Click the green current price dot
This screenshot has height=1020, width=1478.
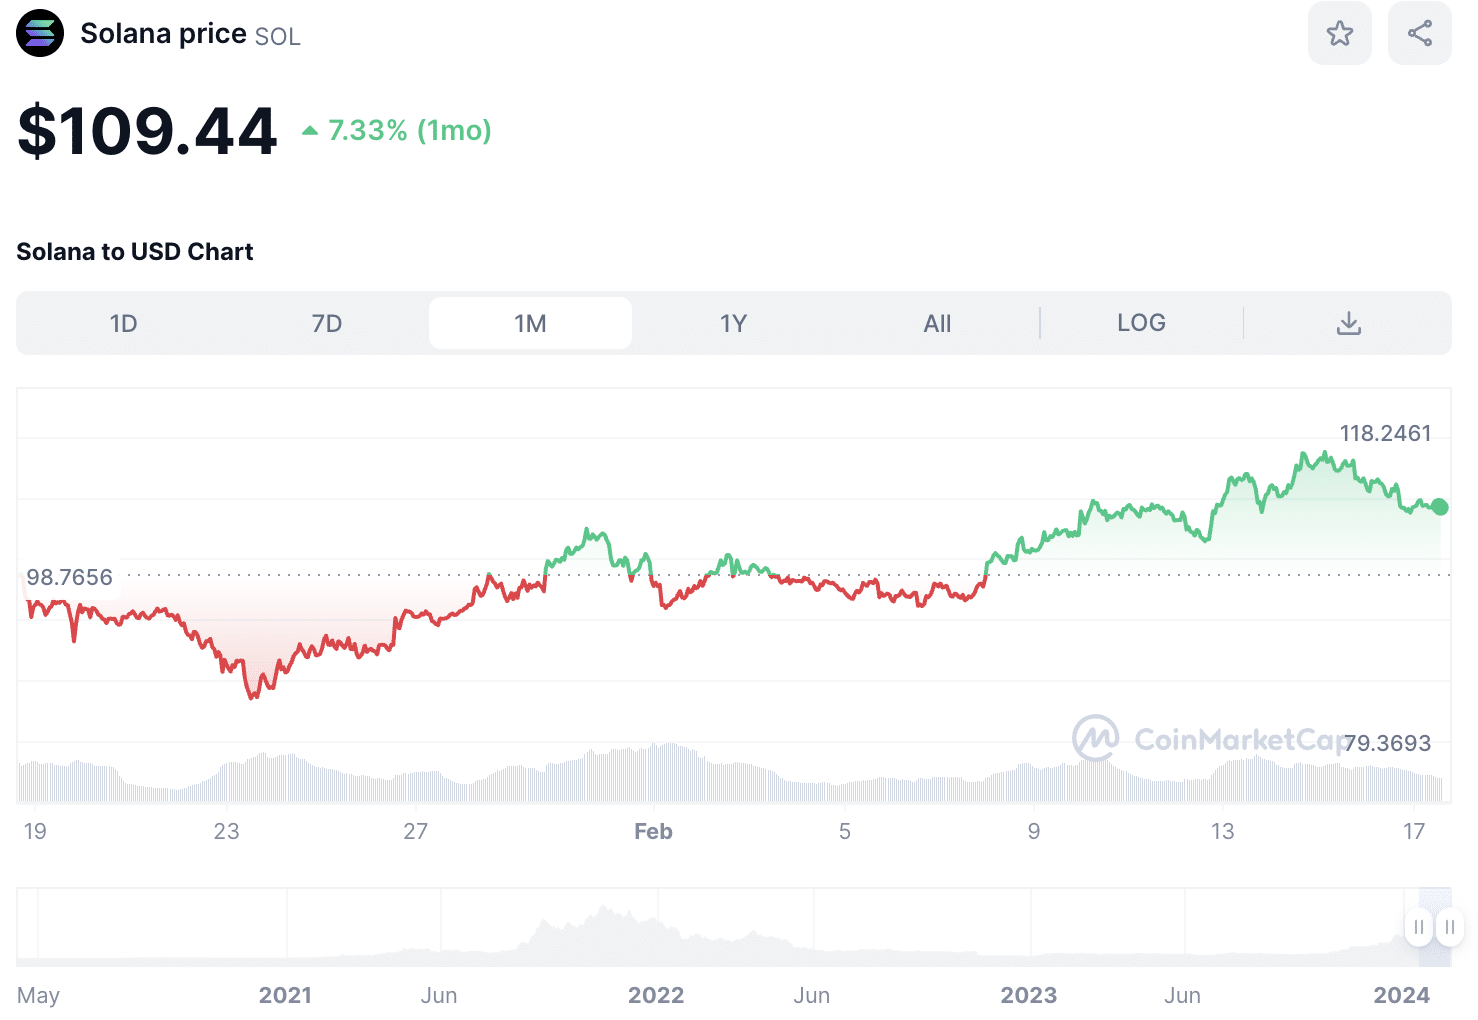[1440, 507]
